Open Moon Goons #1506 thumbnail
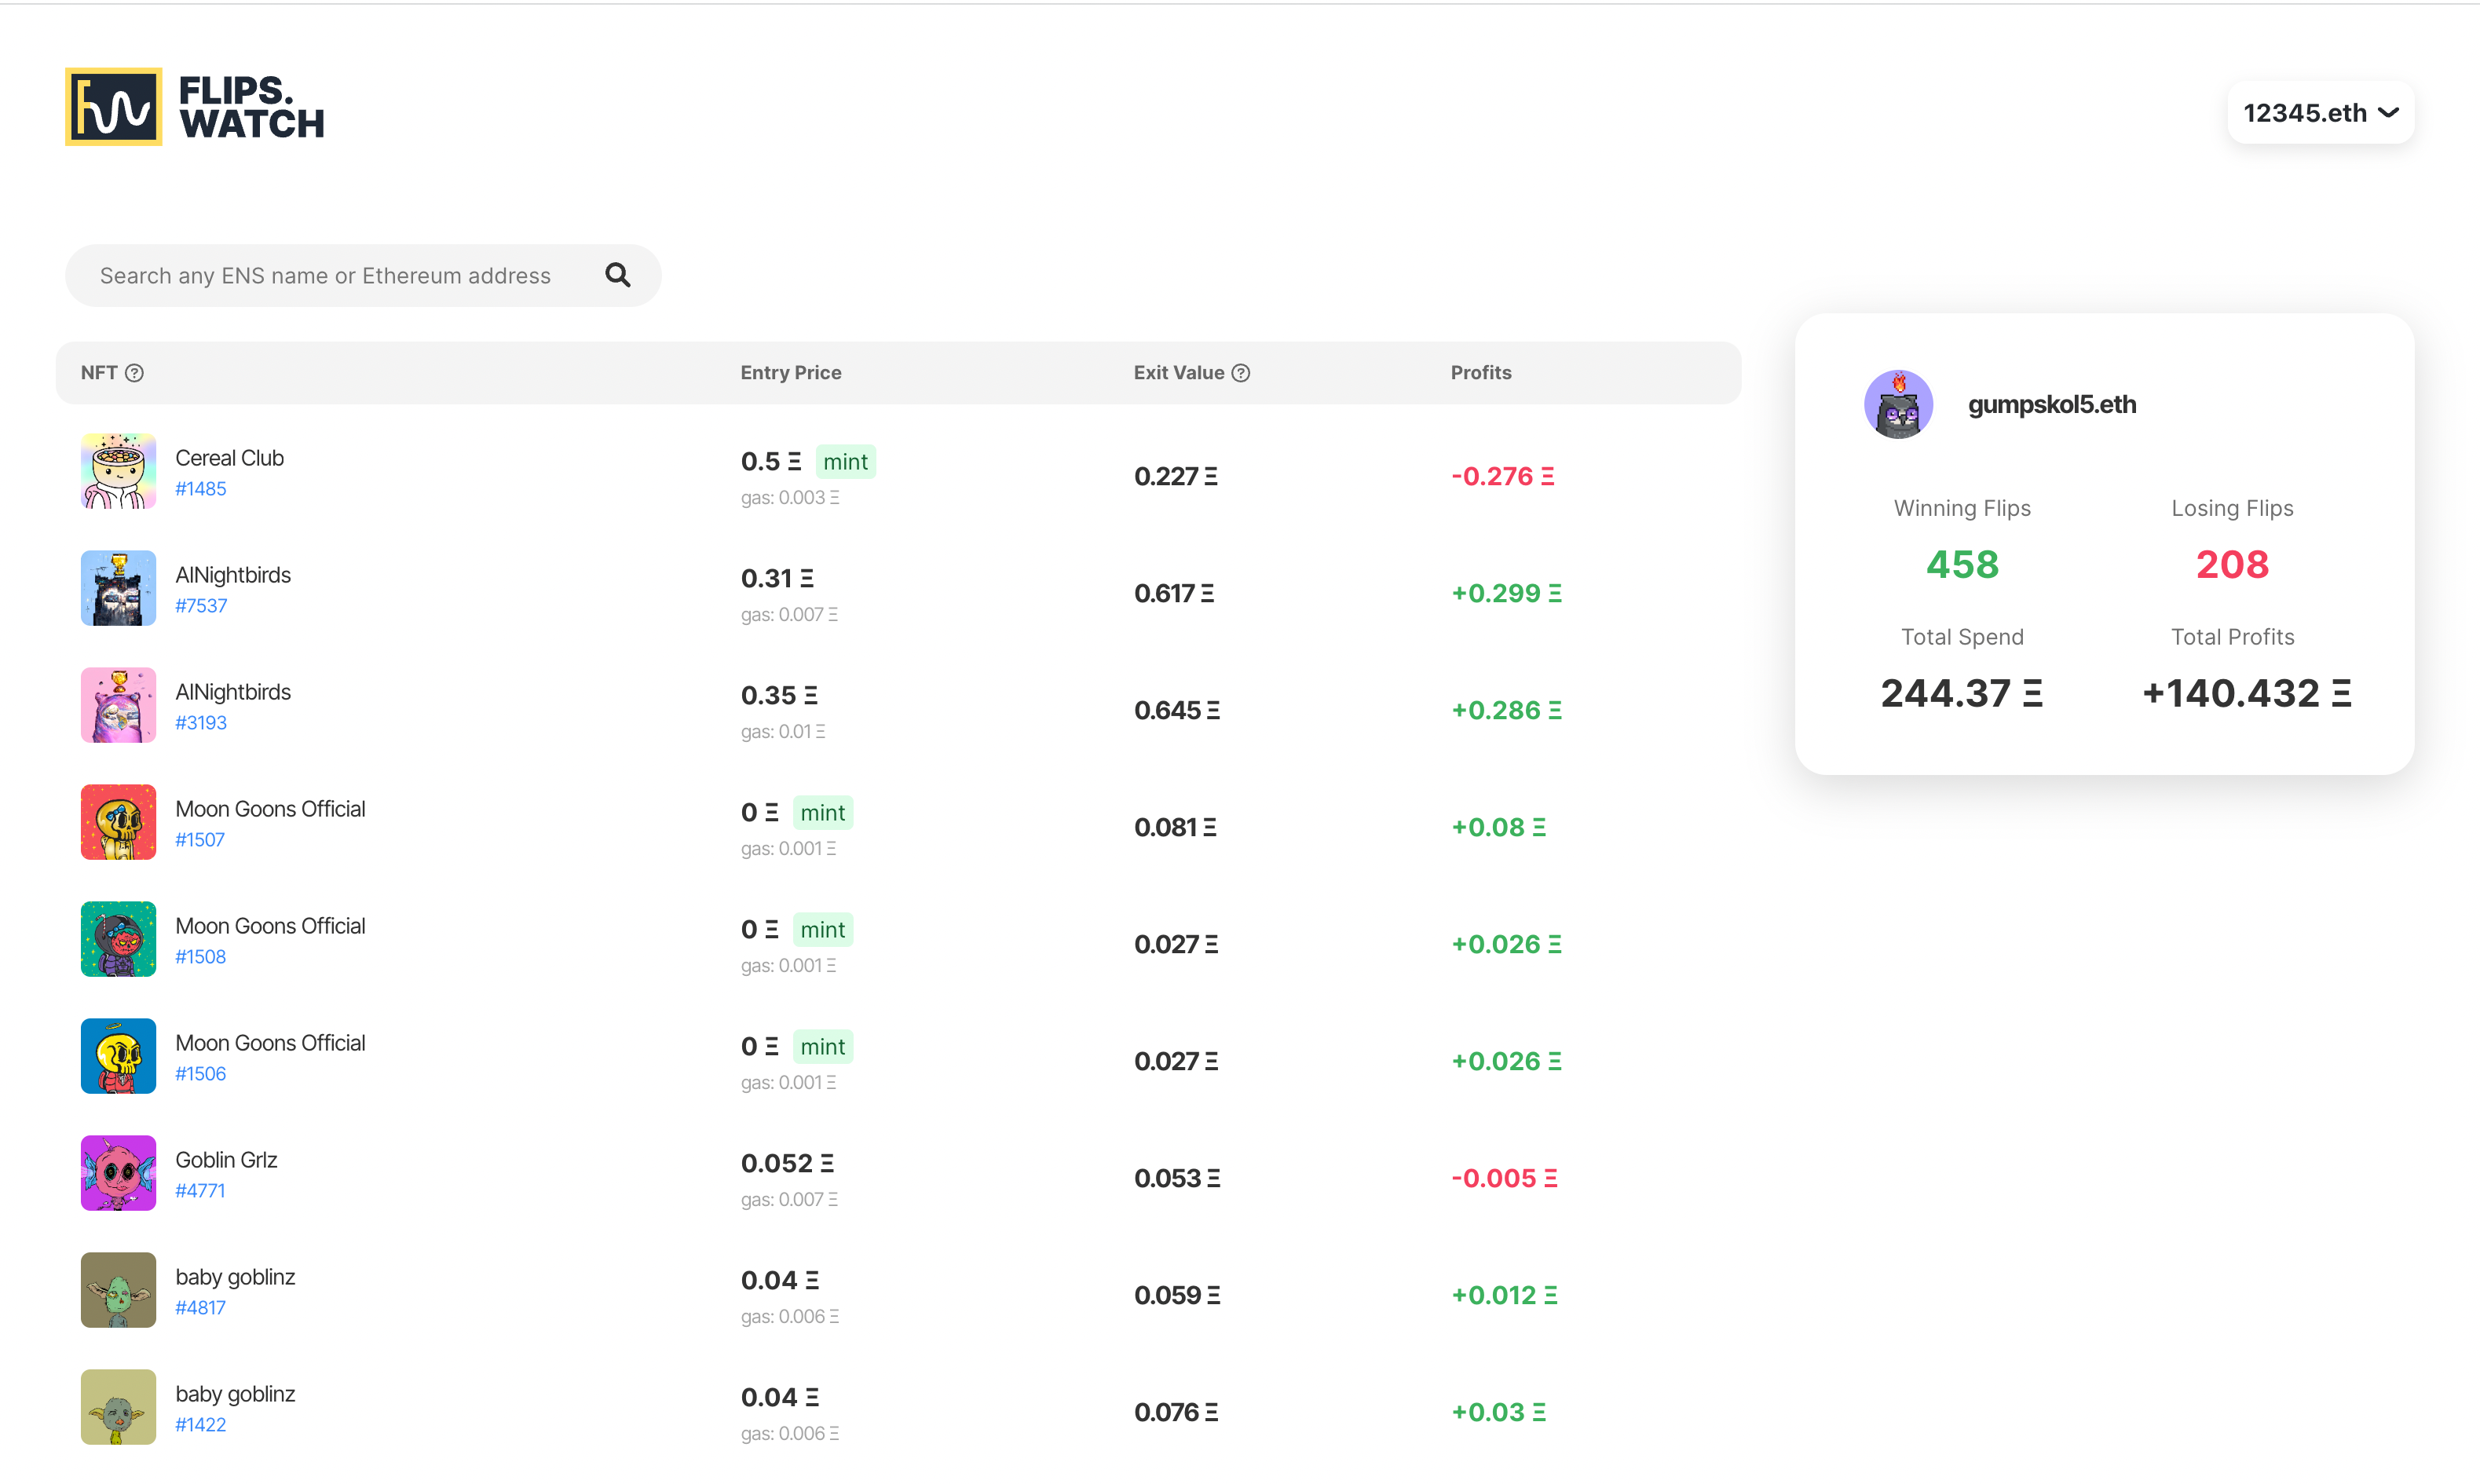Viewport: 2480px width, 1484px height. point(118,1056)
